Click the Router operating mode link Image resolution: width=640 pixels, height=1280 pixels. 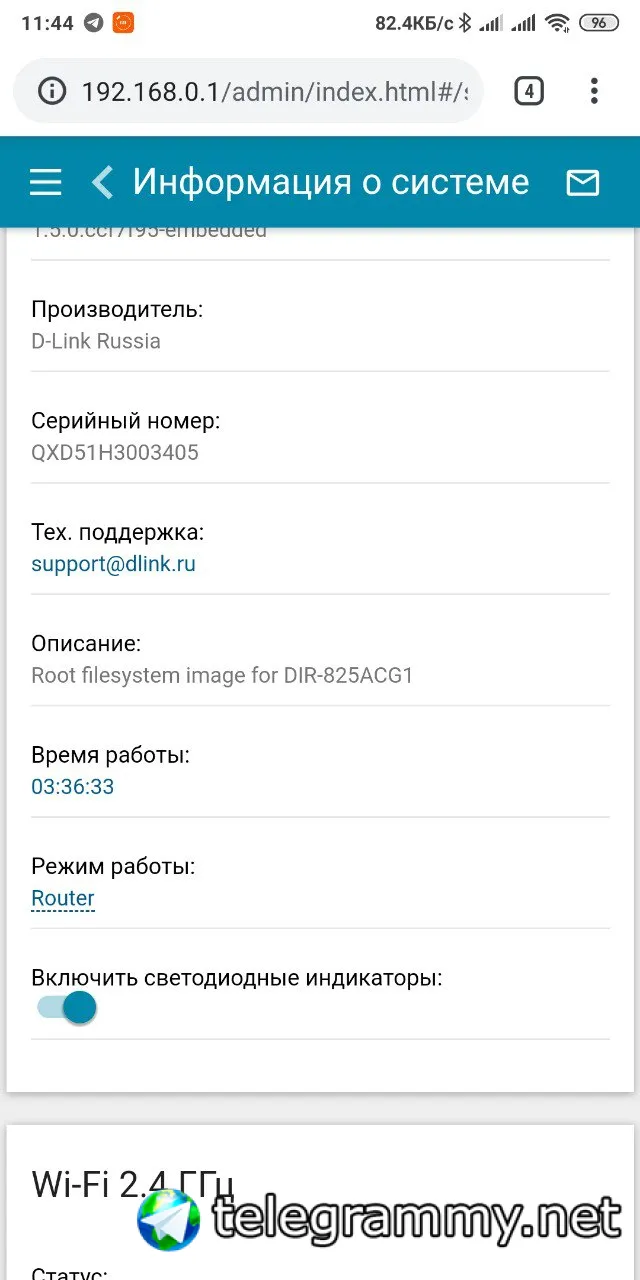(x=63, y=898)
